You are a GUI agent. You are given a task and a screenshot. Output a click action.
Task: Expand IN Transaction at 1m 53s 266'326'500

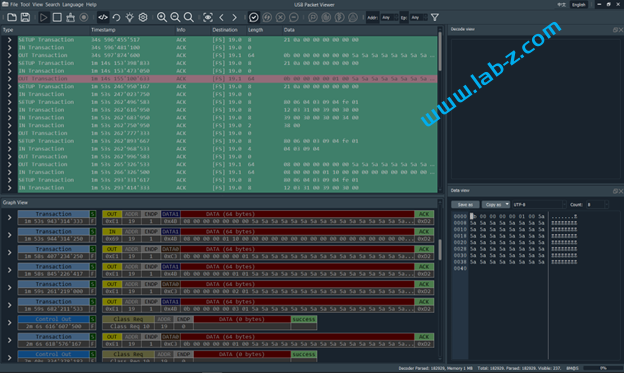[x=9, y=172]
